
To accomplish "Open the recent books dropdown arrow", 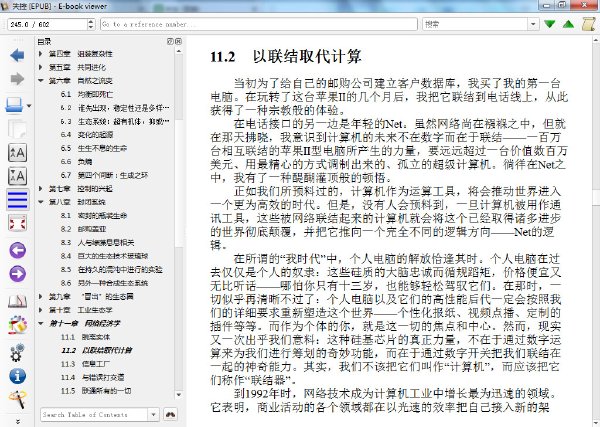I will [x=29, y=106].
